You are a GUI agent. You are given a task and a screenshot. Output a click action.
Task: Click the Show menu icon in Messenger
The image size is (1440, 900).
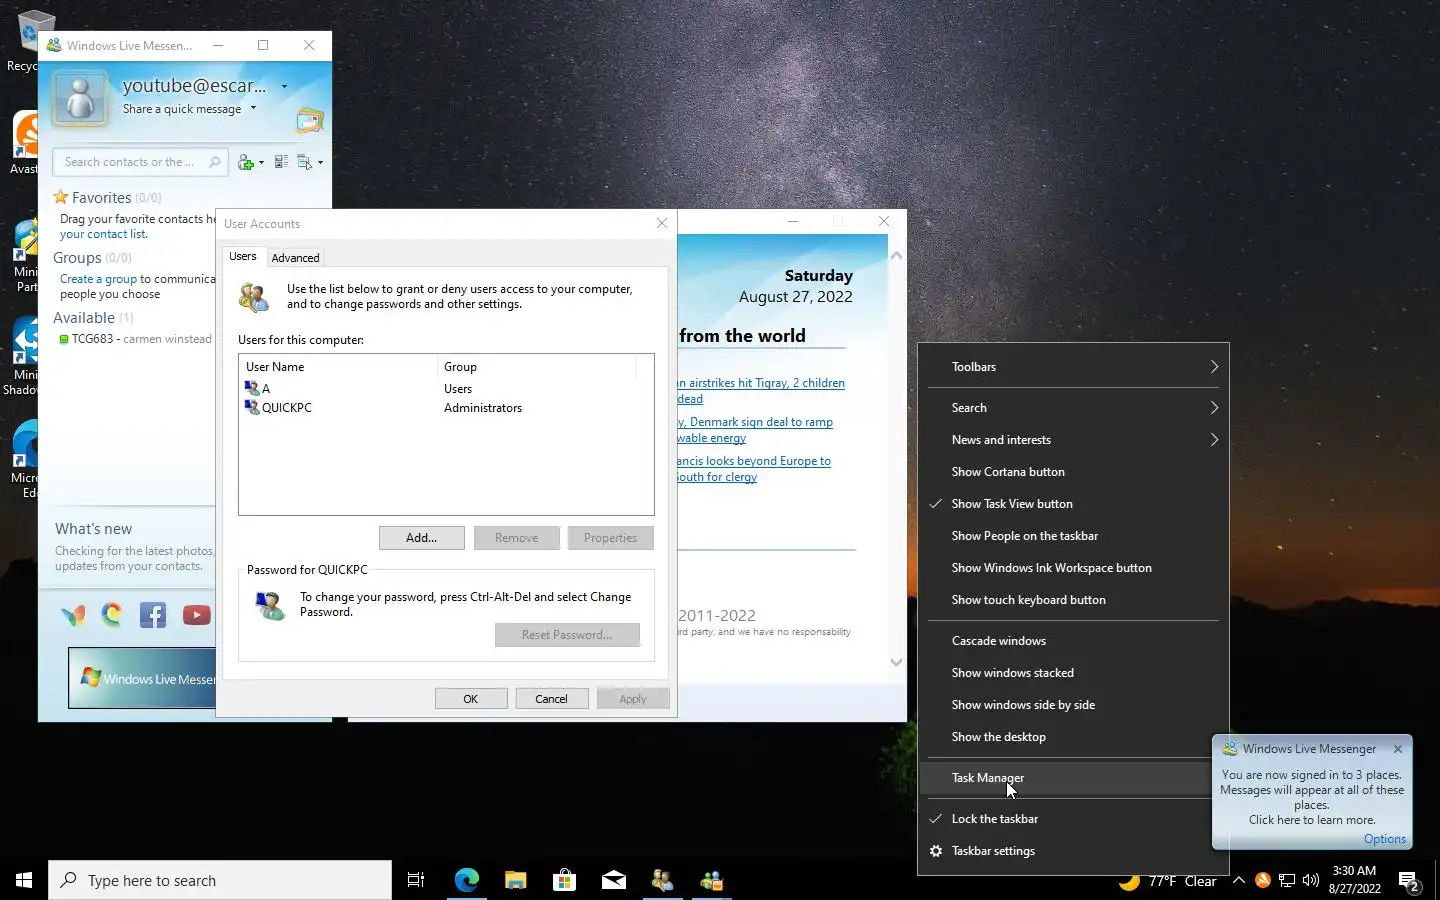304,162
